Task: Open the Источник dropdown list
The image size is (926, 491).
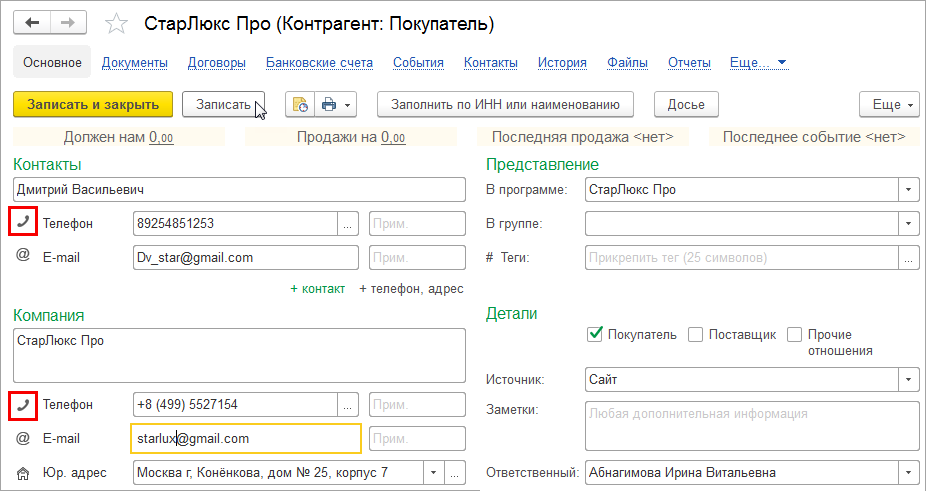Action: pyautogui.click(x=909, y=380)
